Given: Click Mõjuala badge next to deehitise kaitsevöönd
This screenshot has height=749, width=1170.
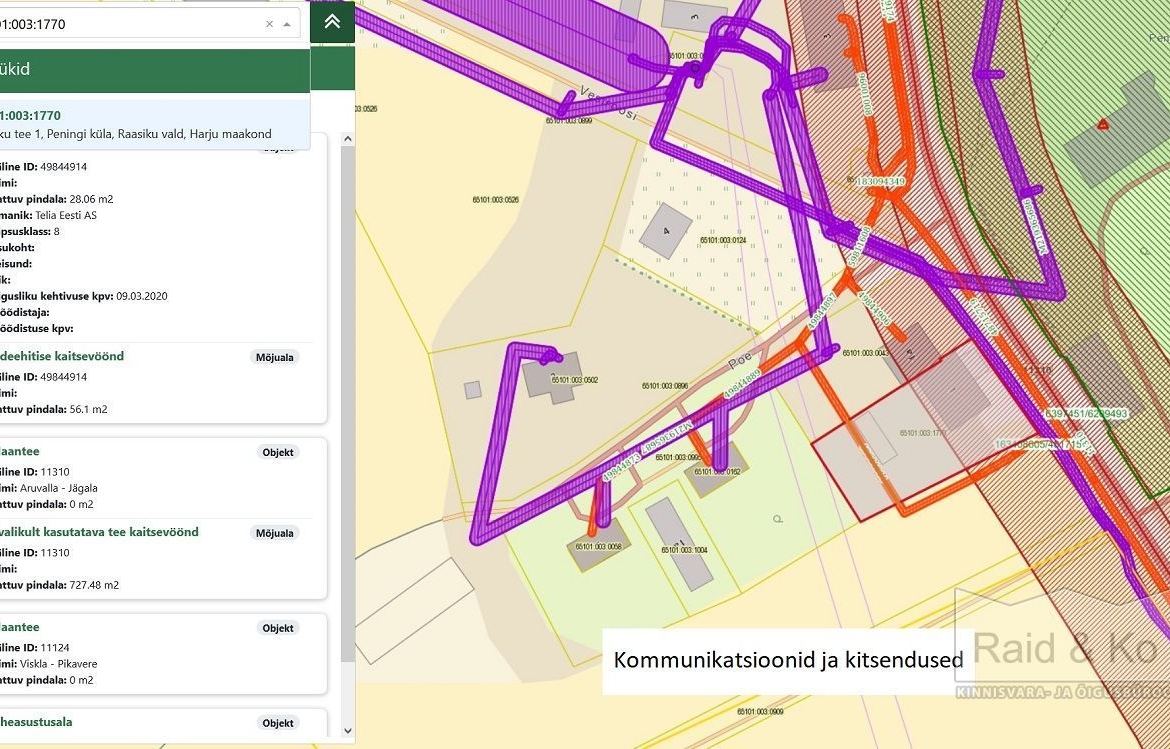Looking at the screenshot, I should (x=277, y=357).
